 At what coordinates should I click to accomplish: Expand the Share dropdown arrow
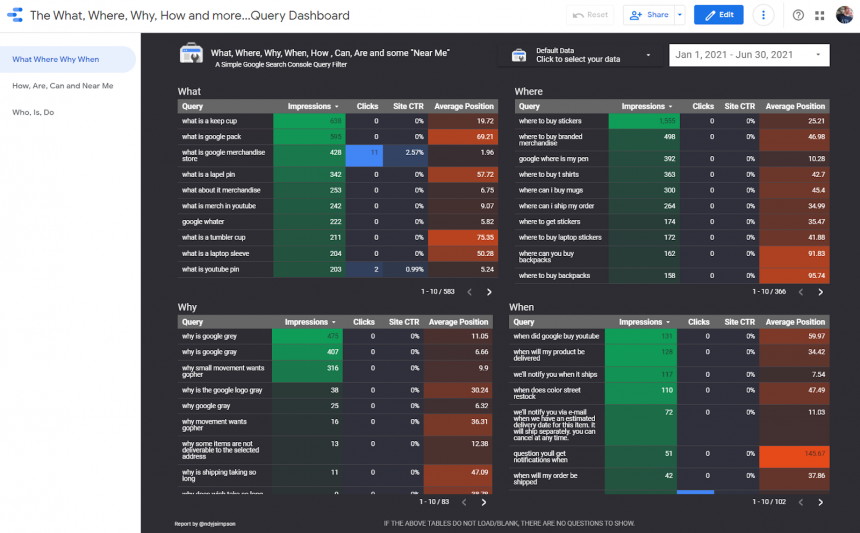680,15
